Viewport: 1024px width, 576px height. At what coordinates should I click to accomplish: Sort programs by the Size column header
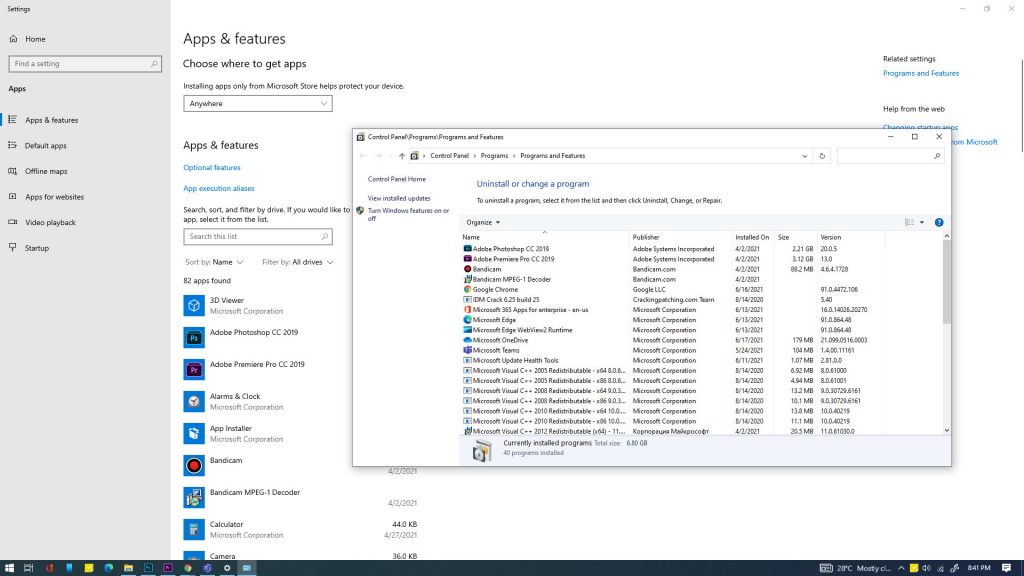point(795,238)
